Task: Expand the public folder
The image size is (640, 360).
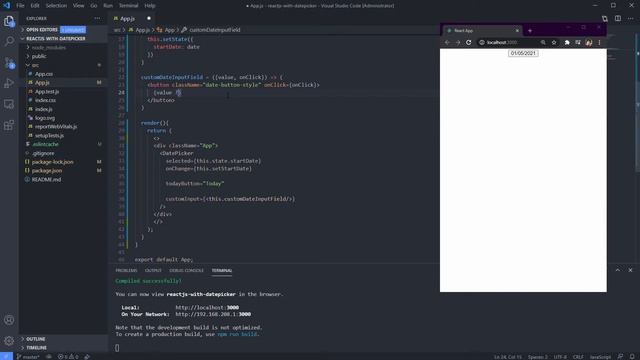Action: pos(39,56)
